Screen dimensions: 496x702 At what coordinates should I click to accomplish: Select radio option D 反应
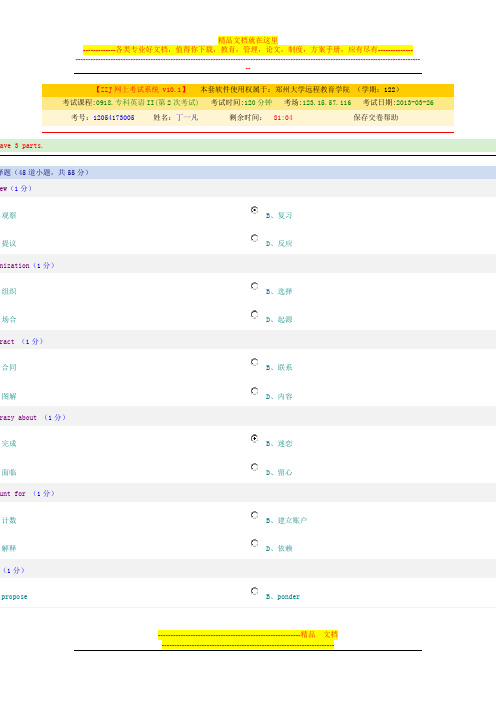click(254, 238)
